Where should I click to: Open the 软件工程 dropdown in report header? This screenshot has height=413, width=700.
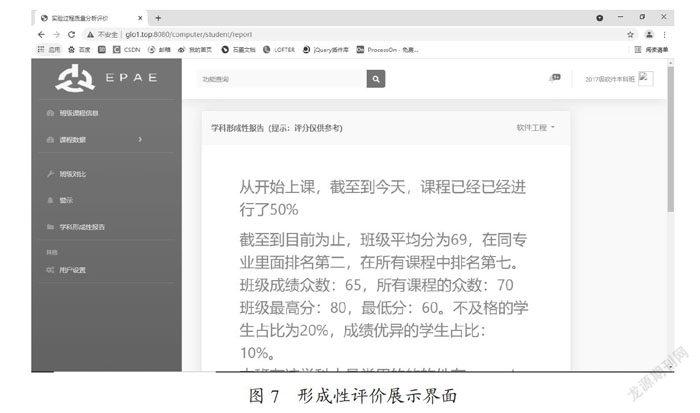[535, 128]
